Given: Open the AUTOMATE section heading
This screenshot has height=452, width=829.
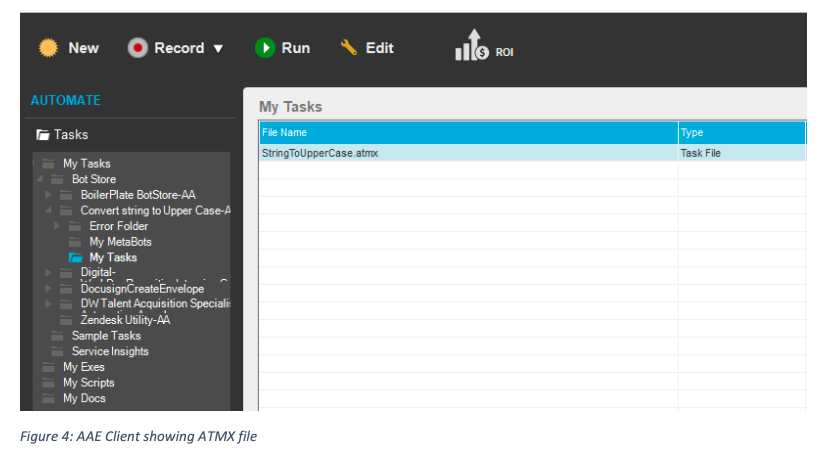Looking at the screenshot, I should 66,100.
